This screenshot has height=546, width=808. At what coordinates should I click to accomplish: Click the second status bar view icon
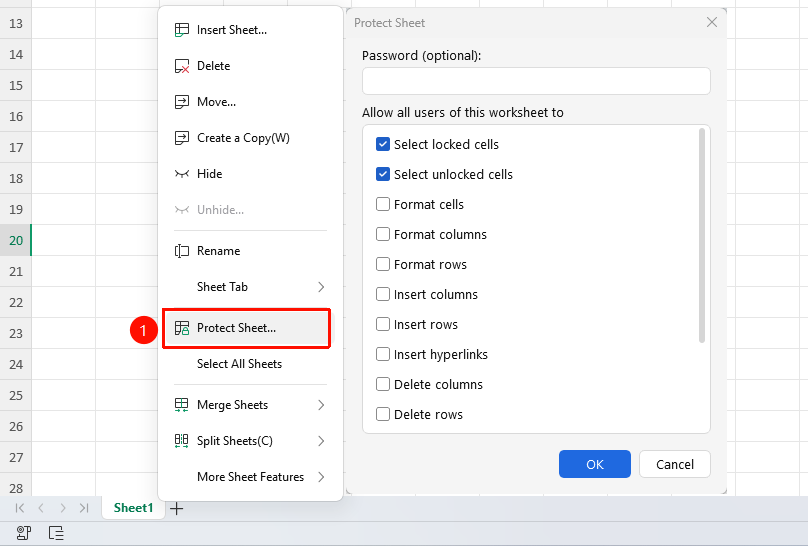(x=56, y=533)
